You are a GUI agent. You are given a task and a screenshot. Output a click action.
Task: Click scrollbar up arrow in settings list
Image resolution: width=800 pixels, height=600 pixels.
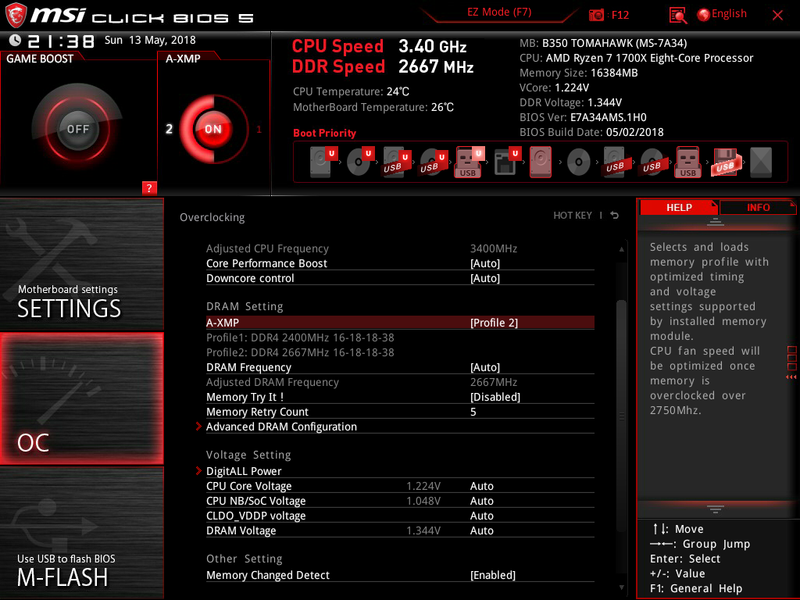621,249
